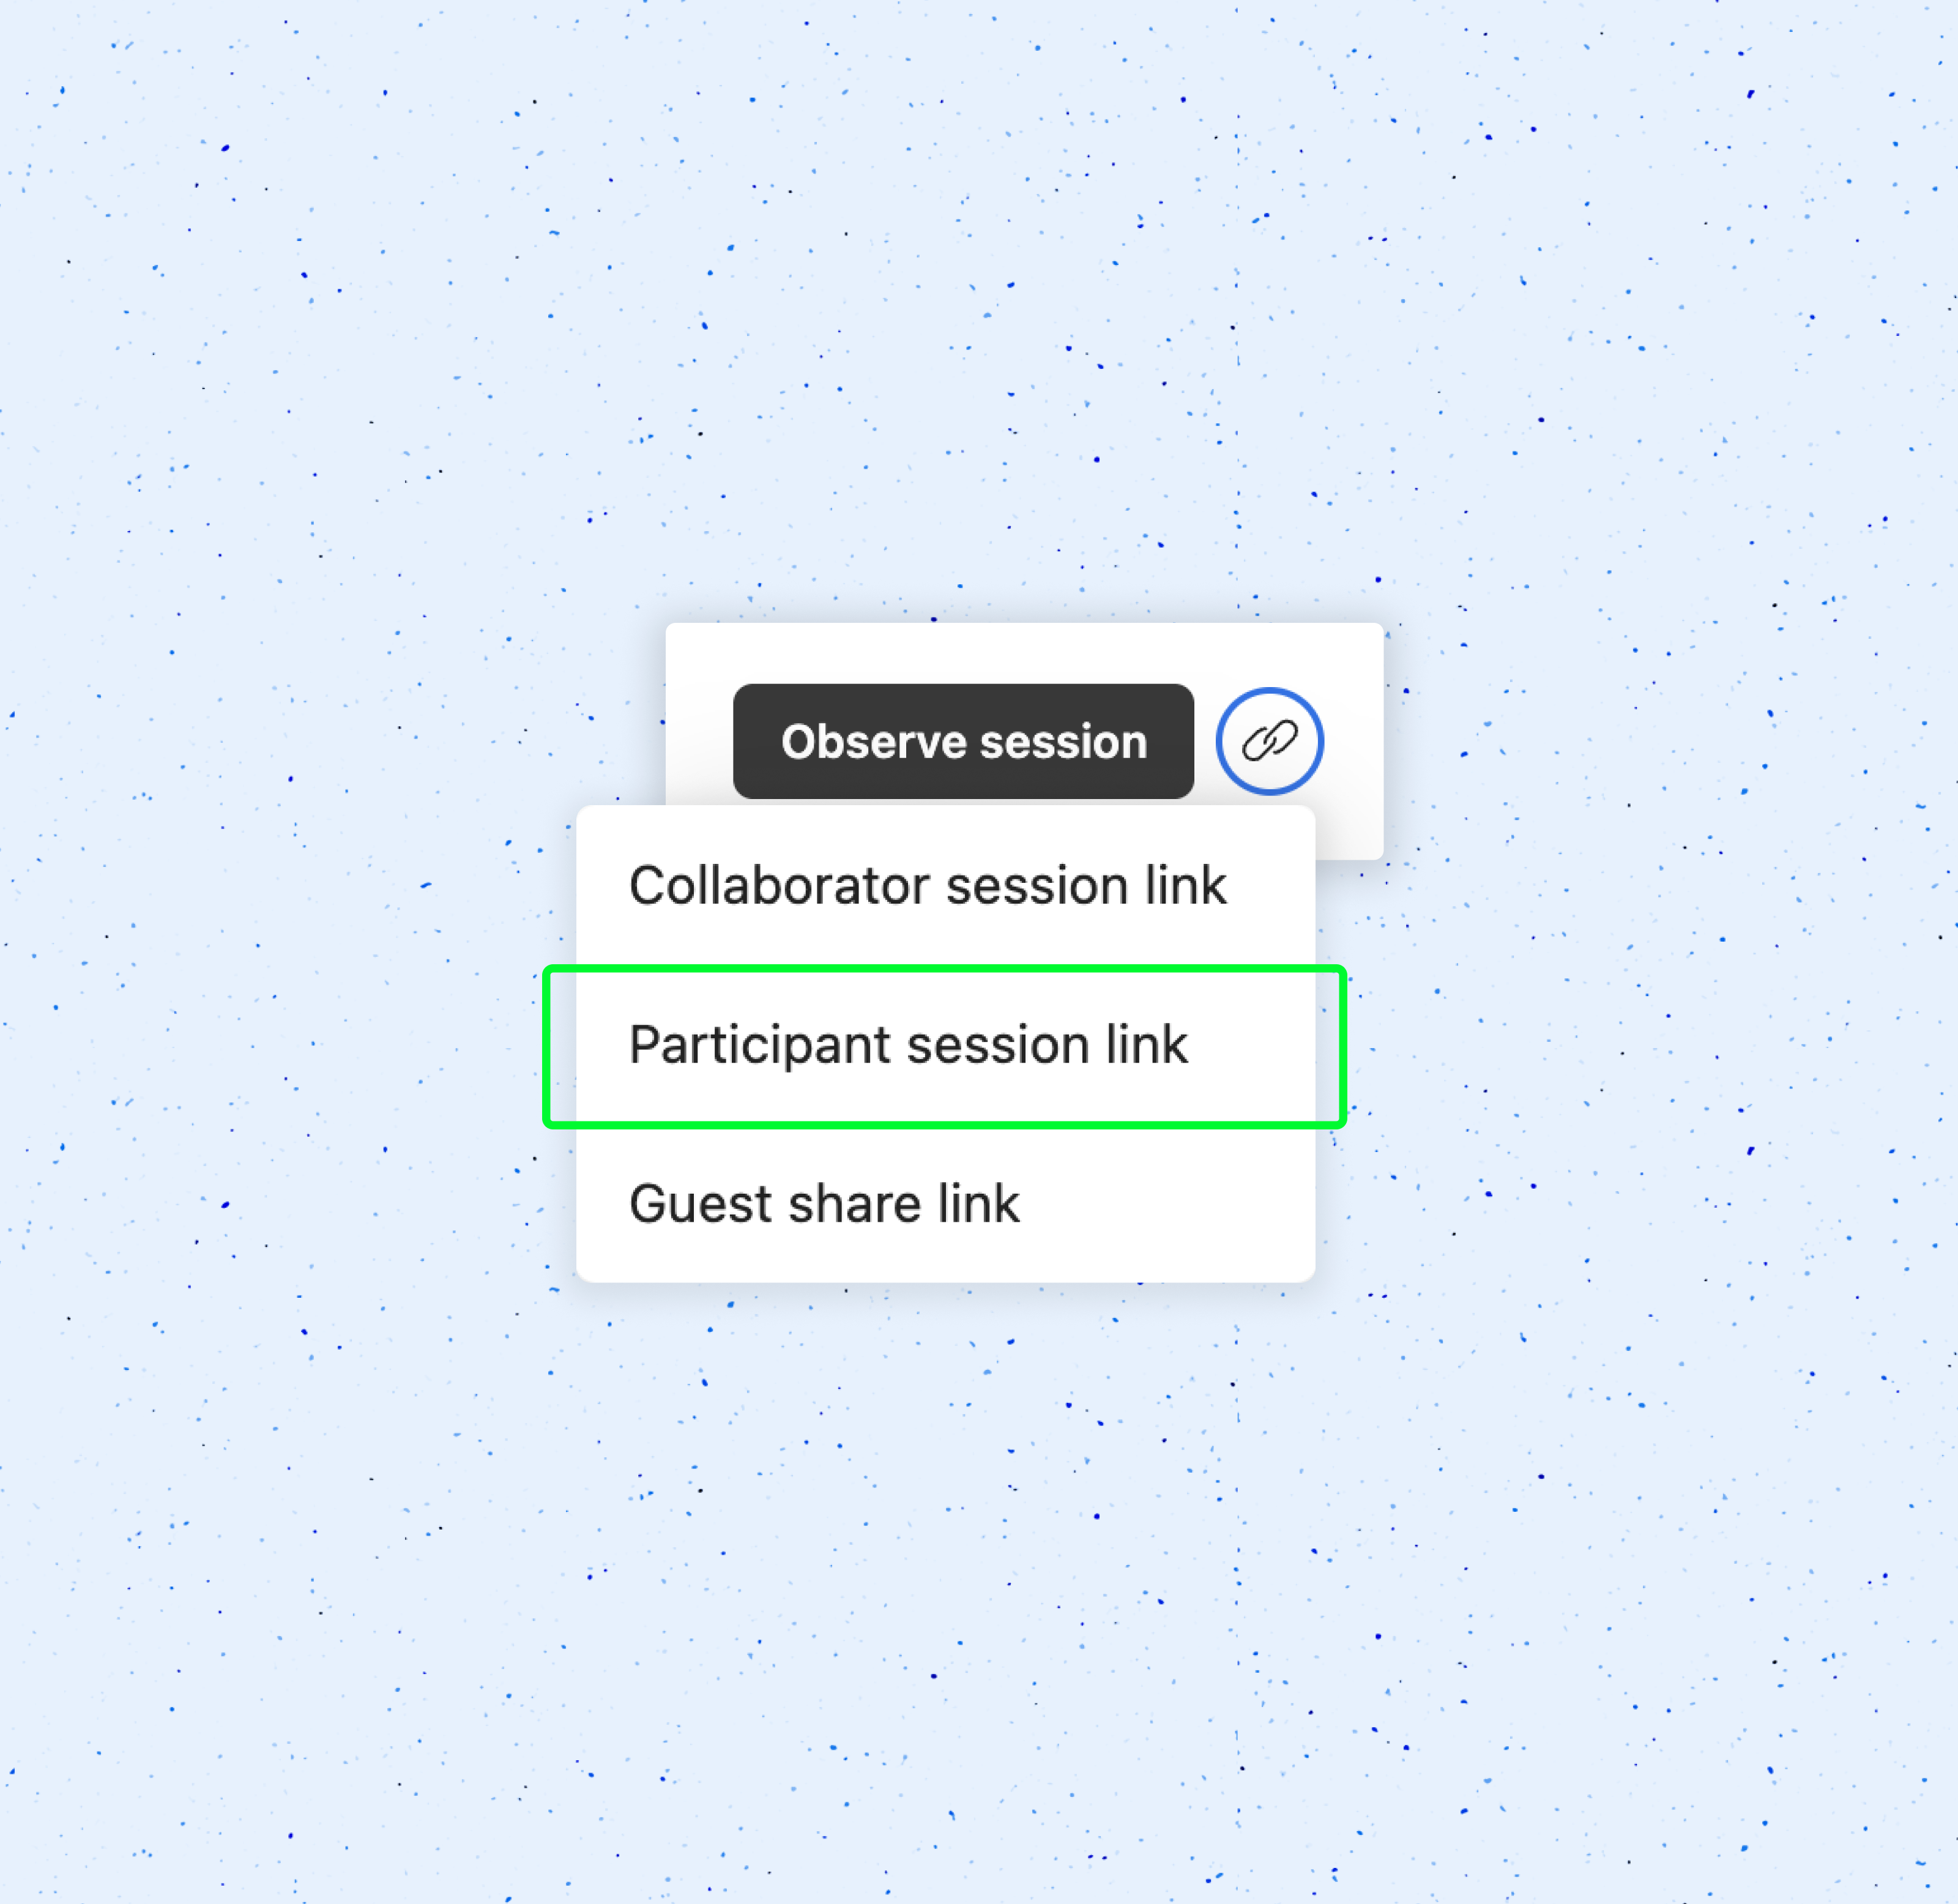Select the Guest share link item
Image resolution: width=1958 pixels, height=1904 pixels.
point(945,1204)
